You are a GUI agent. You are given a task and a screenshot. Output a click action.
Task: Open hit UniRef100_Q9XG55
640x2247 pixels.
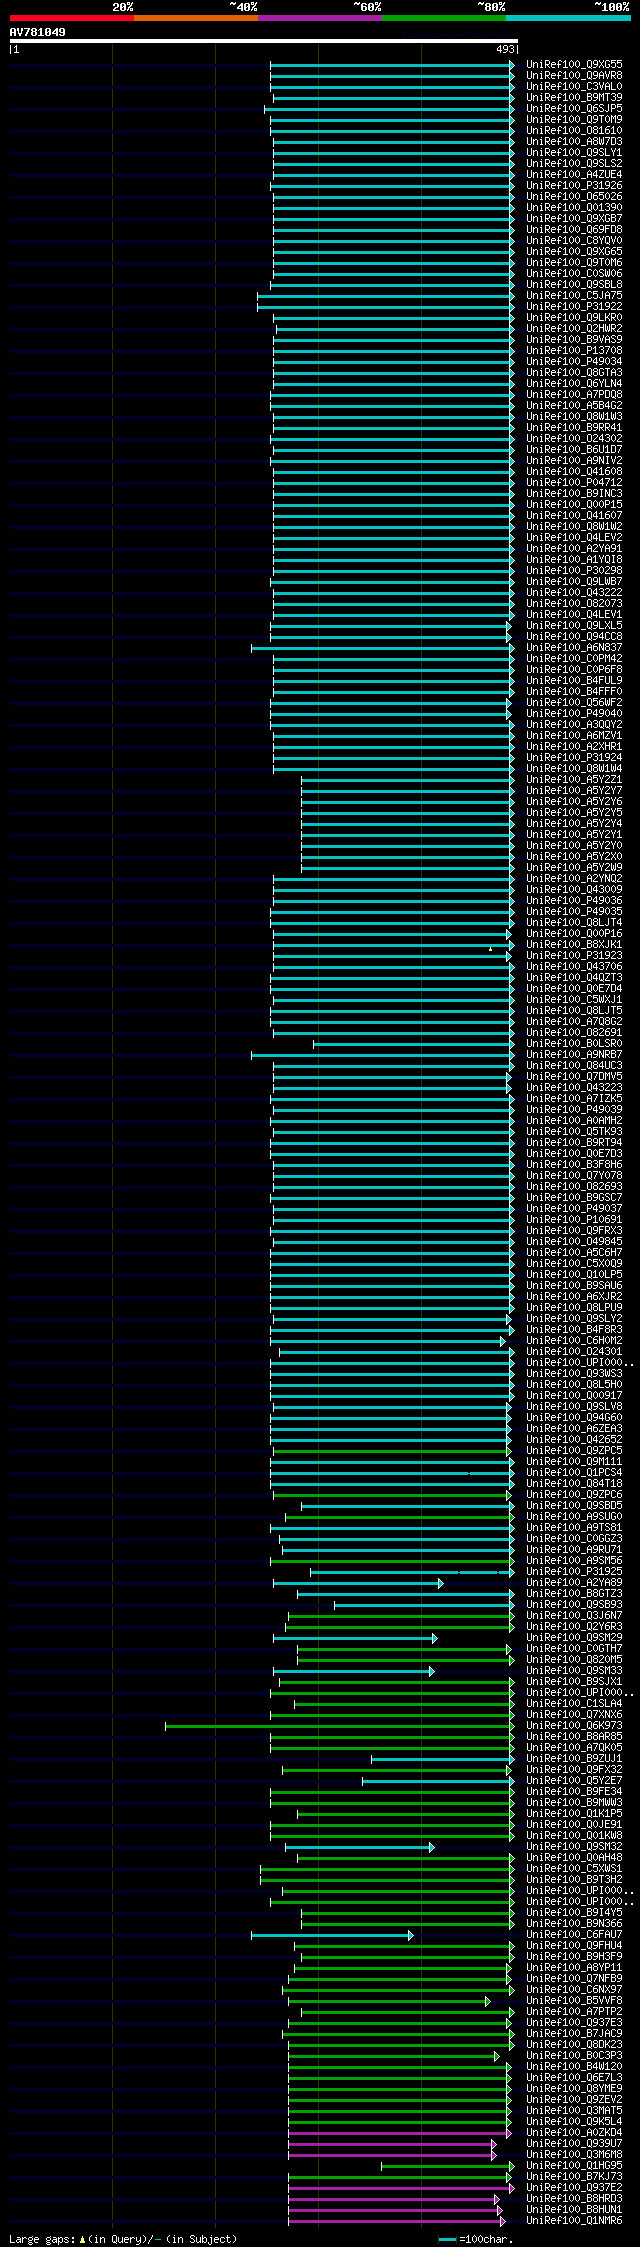[x=574, y=64]
